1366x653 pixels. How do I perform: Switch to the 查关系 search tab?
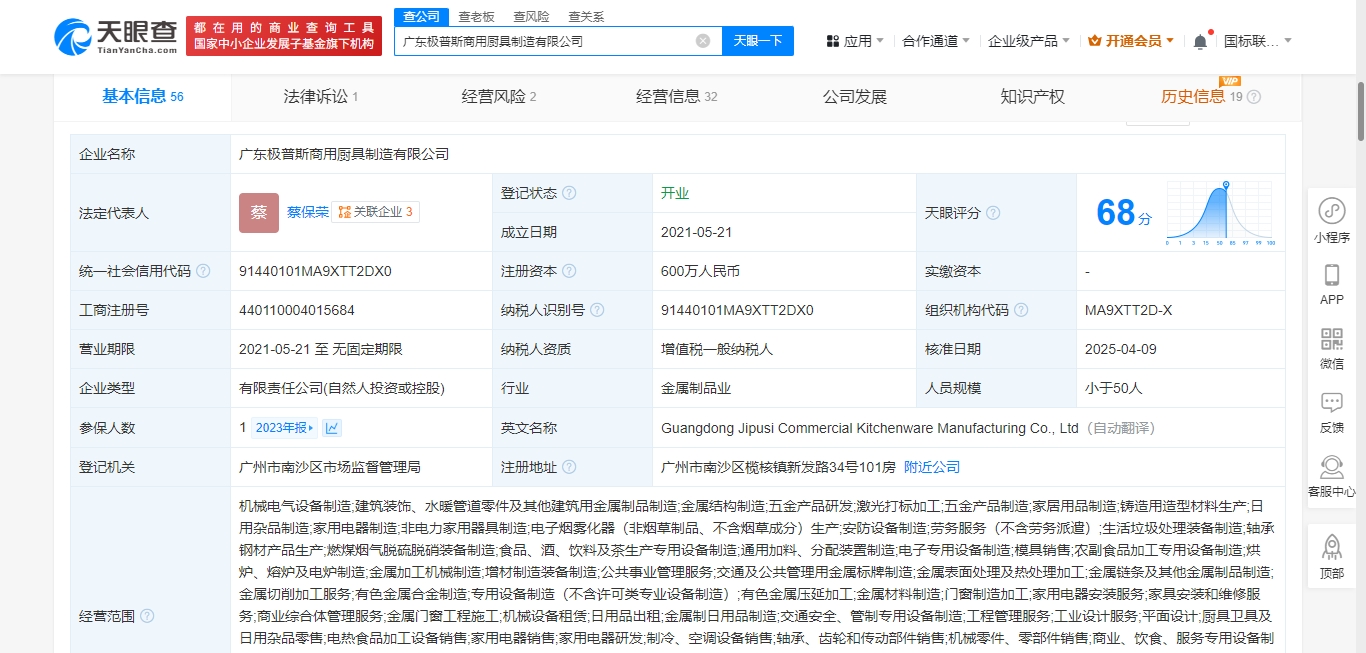586,17
